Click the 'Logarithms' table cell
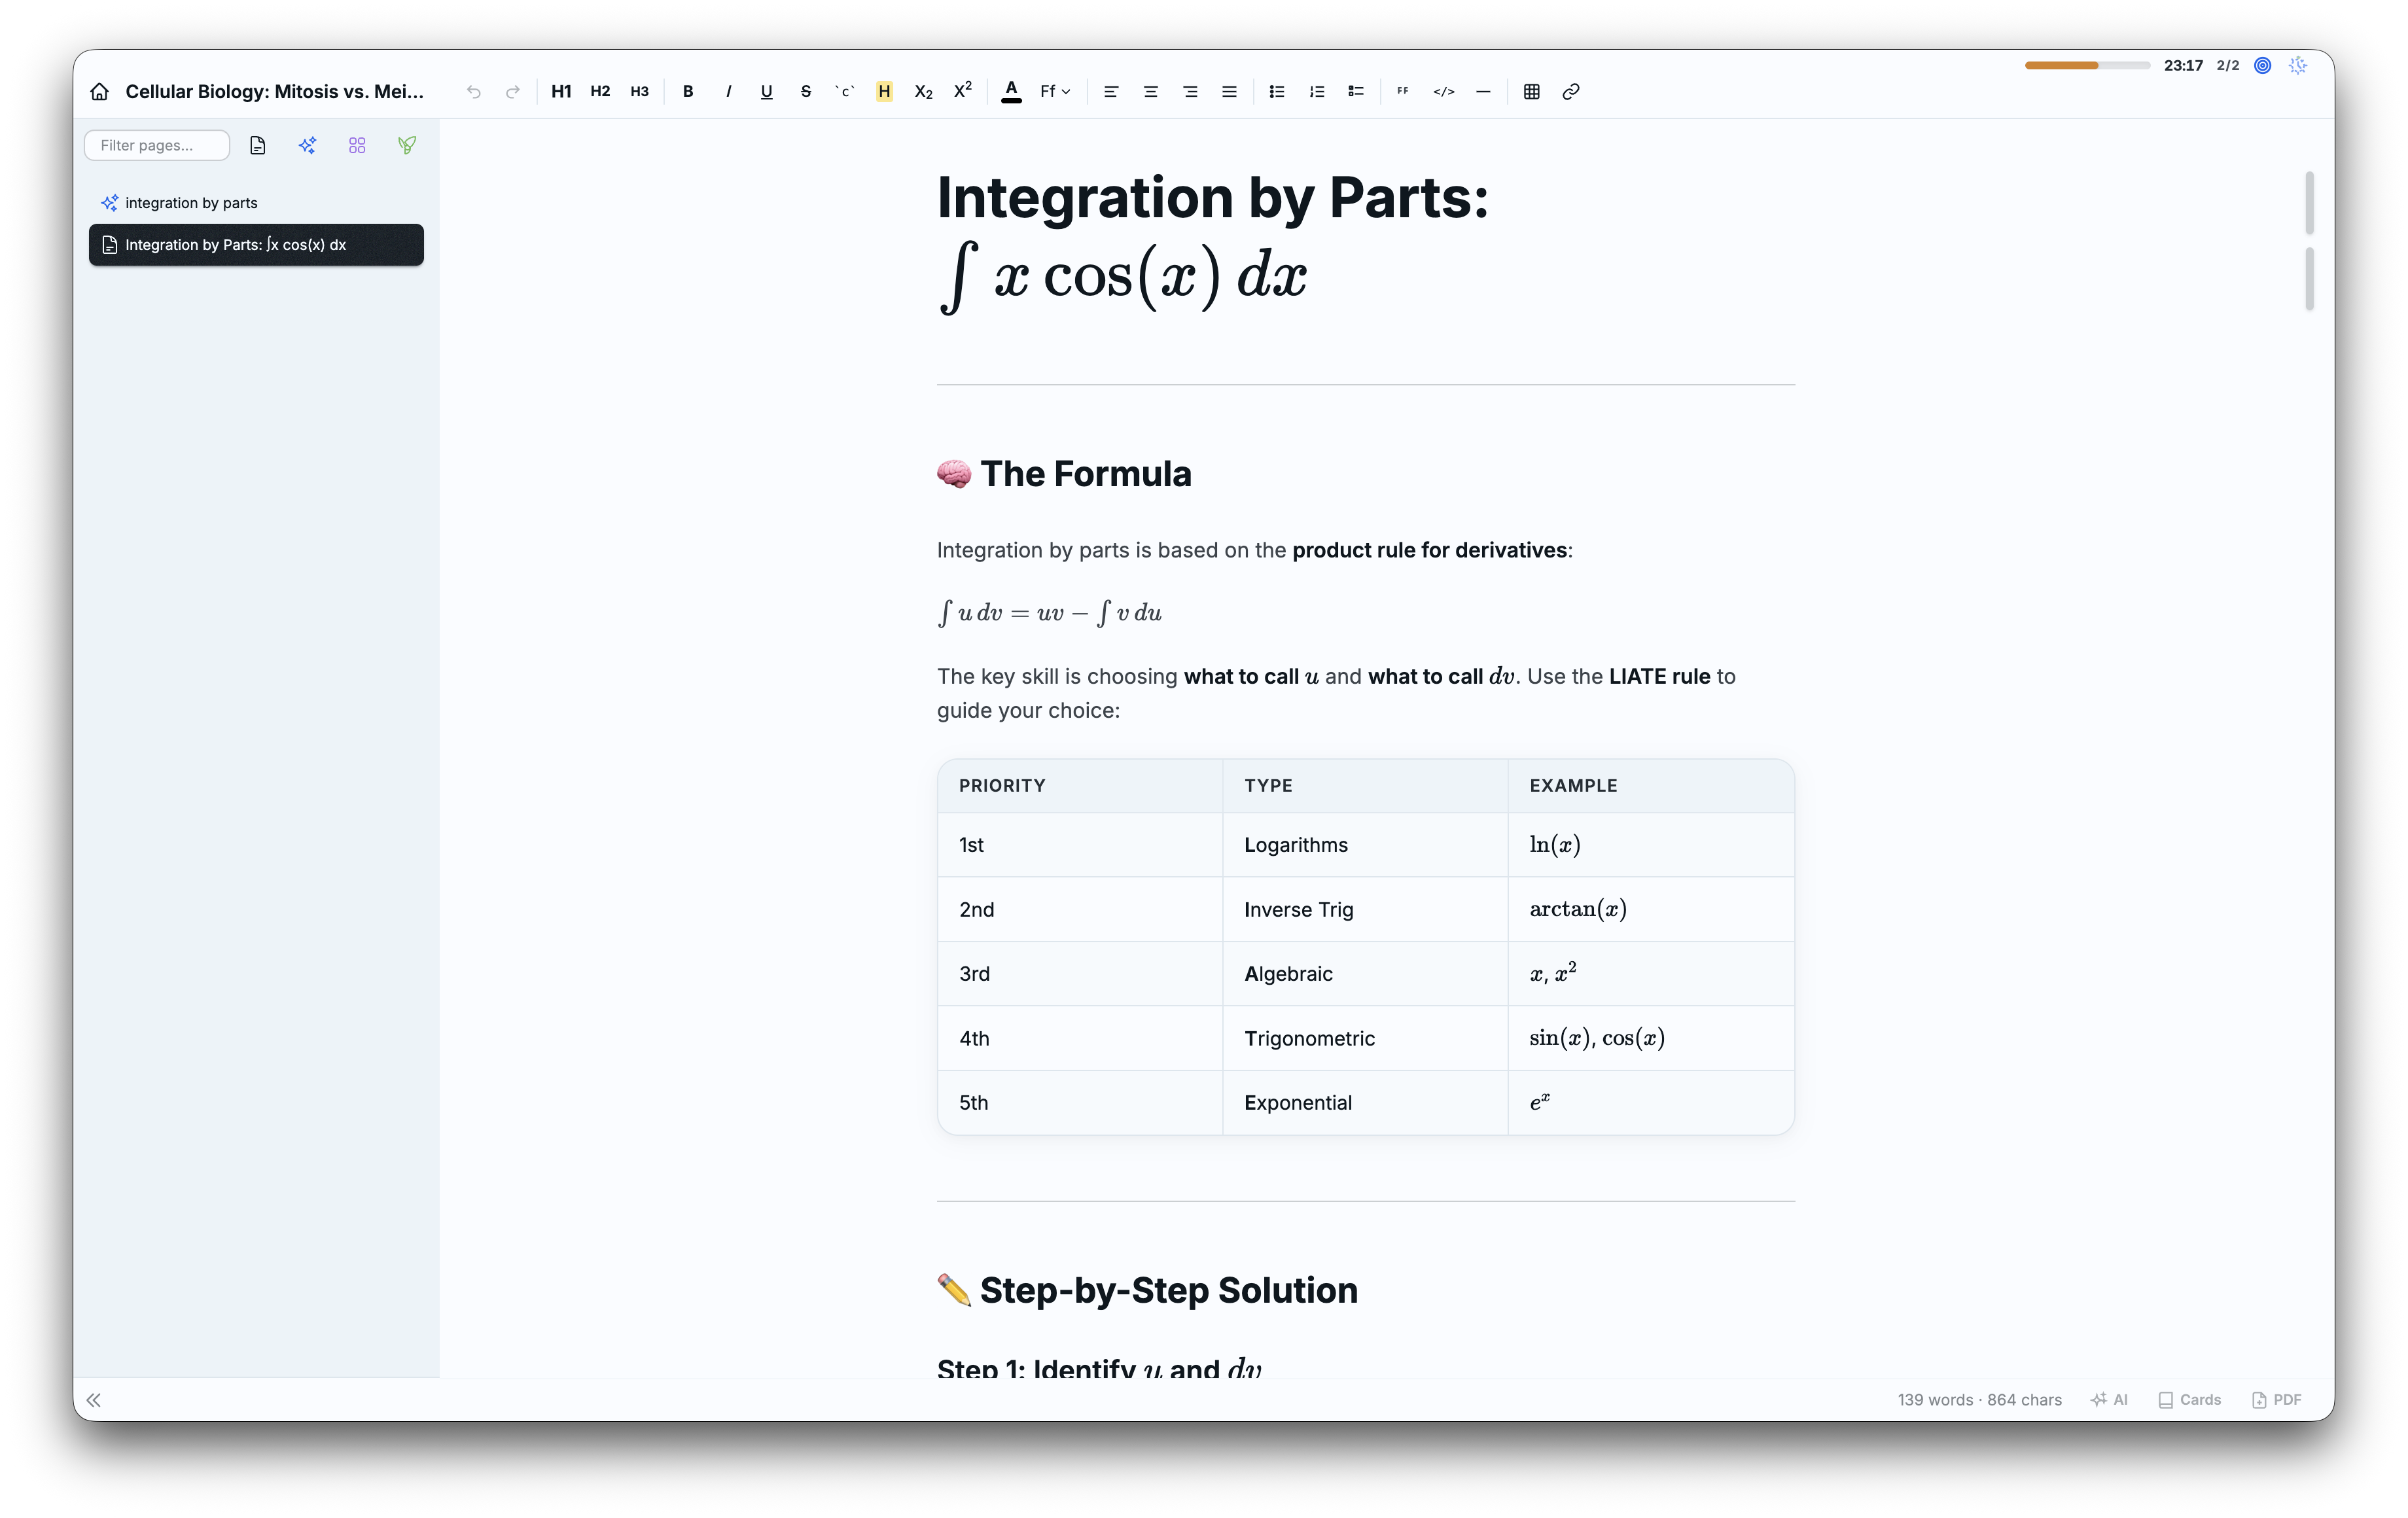Screen dimensions: 2408x1518 coord(1365,845)
